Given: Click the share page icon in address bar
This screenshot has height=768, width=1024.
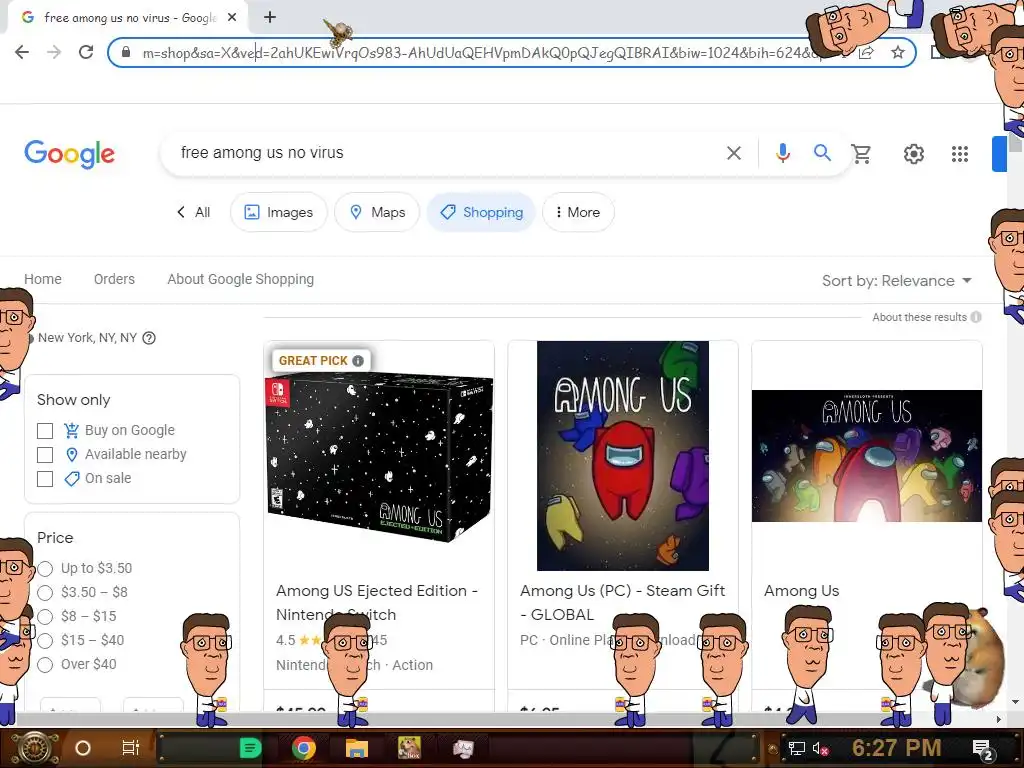Looking at the screenshot, I should [867, 52].
